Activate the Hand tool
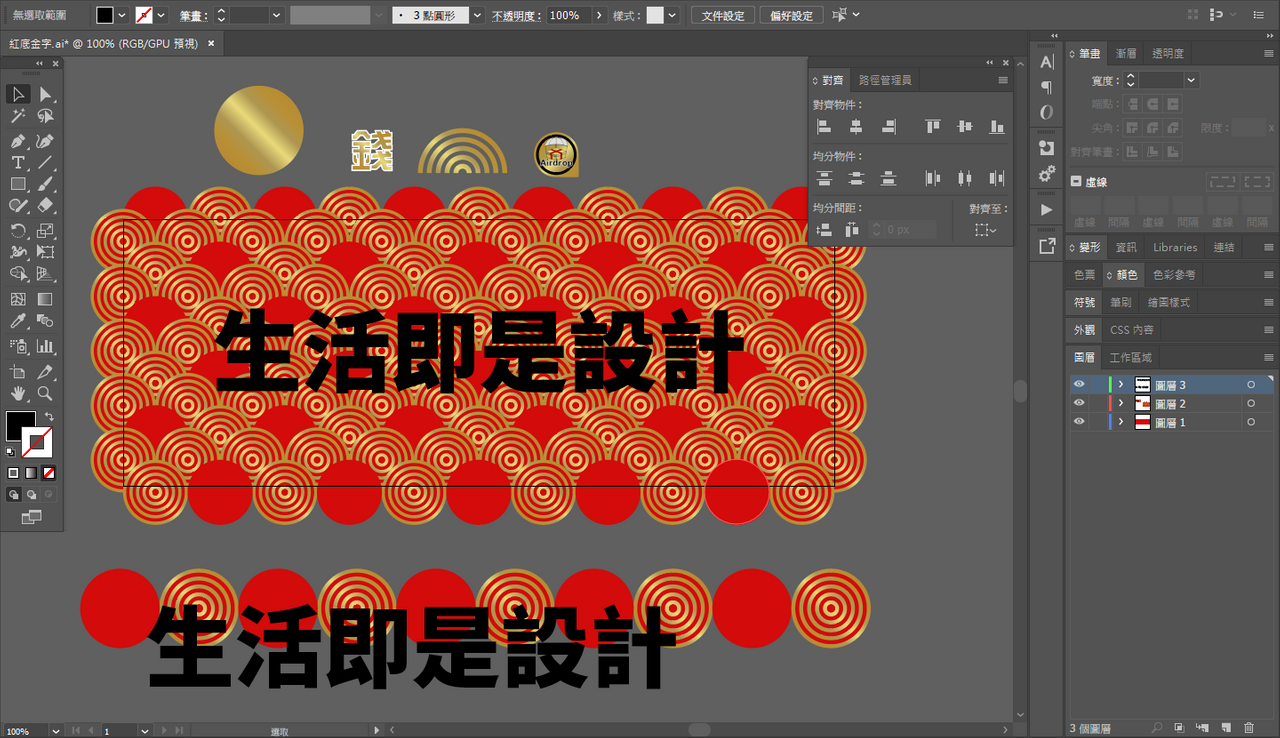Image resolution: width=1280 pixels, height=738 pixels. point(18,394)
